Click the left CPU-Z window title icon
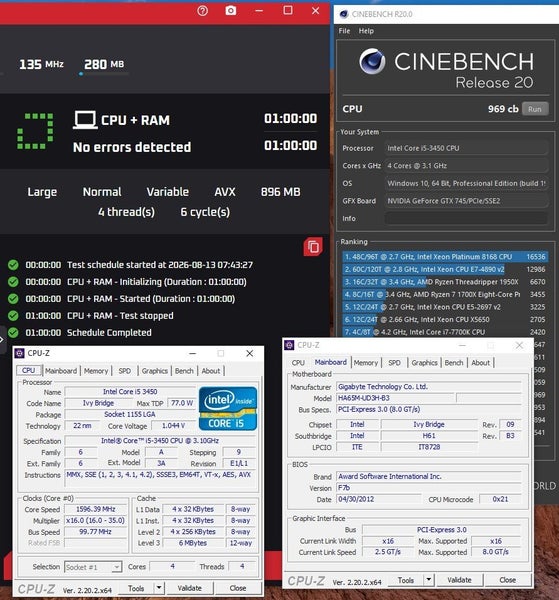Viewport: 559px width, 600px height. click(x=19, y=353)
